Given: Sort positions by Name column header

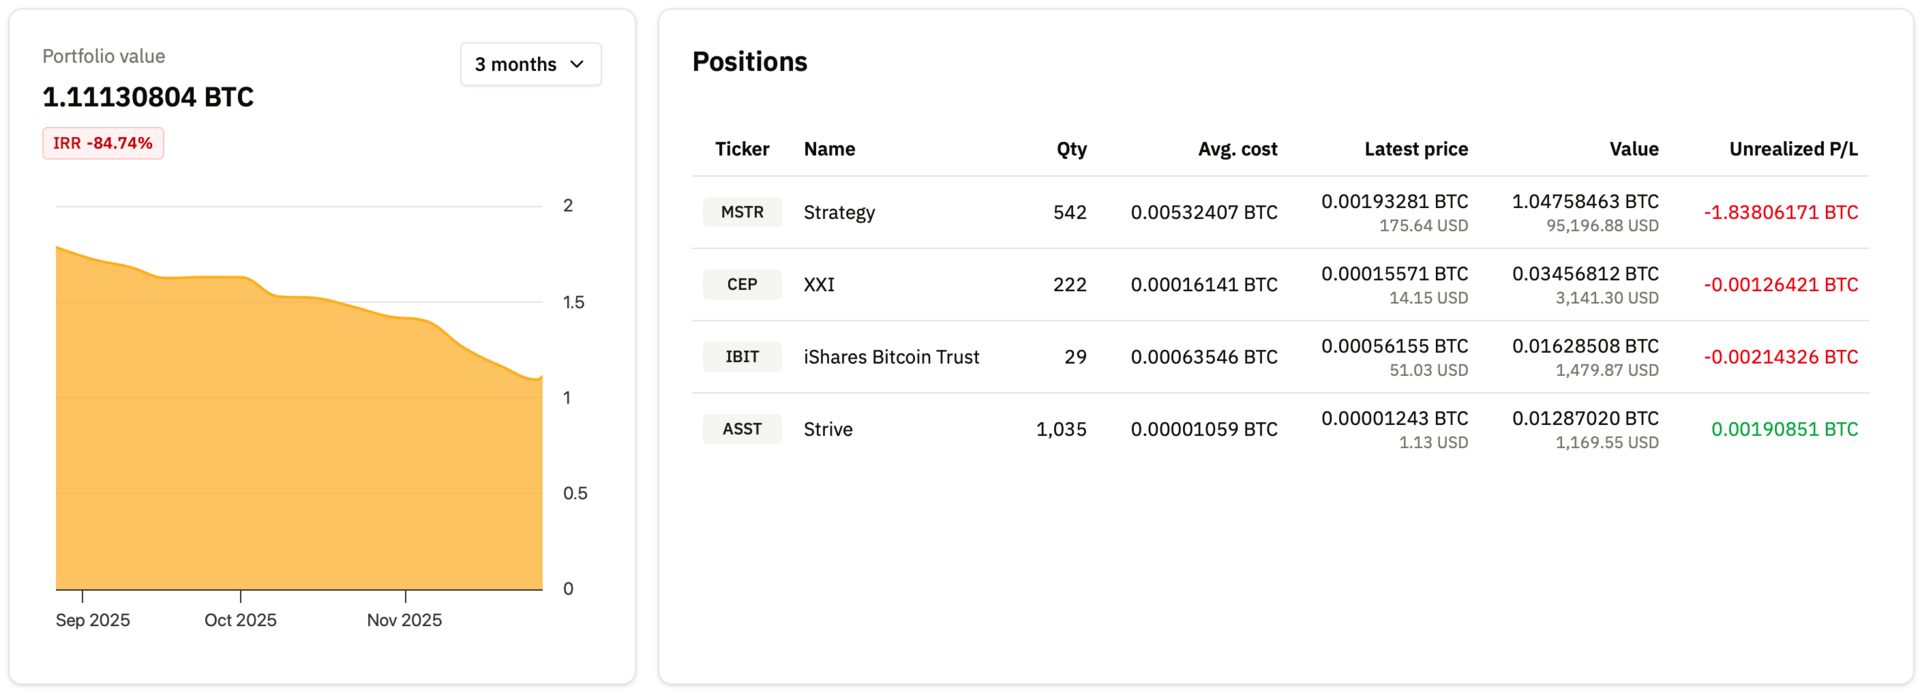Looking at the screenshot, I should point(829,149).
